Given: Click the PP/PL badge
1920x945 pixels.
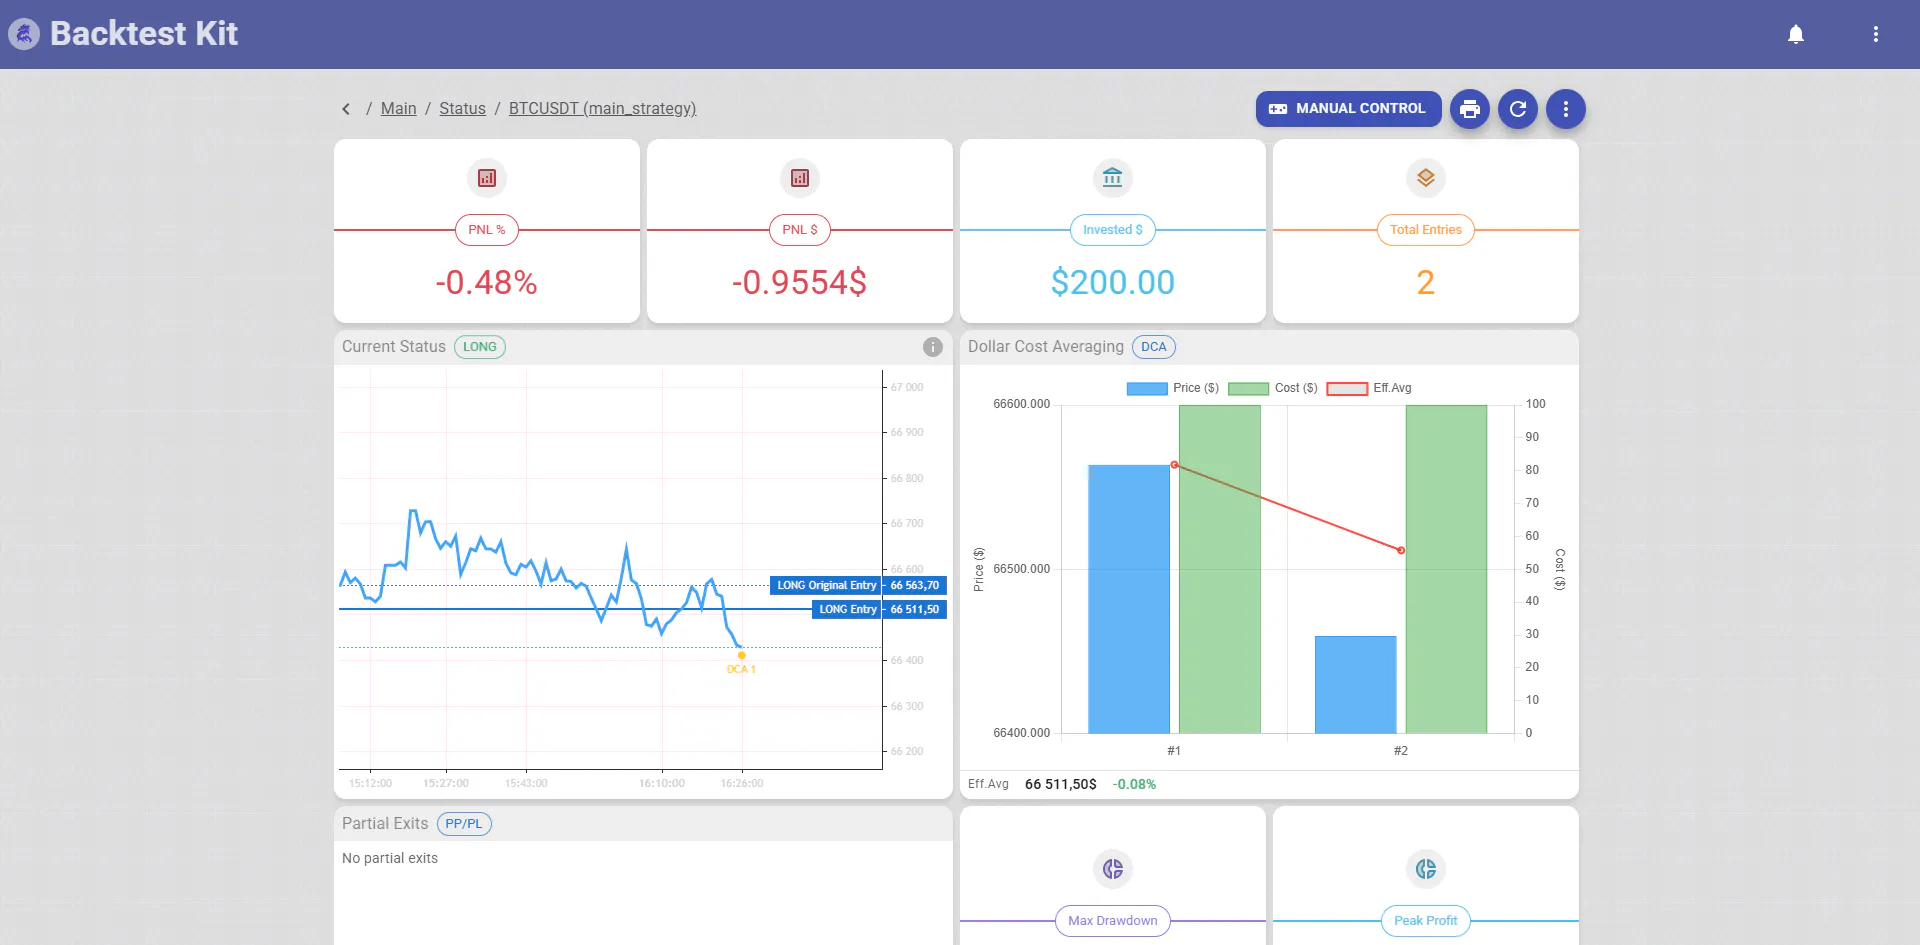Looking at the screenshot, I should click(x=464, y=824).
